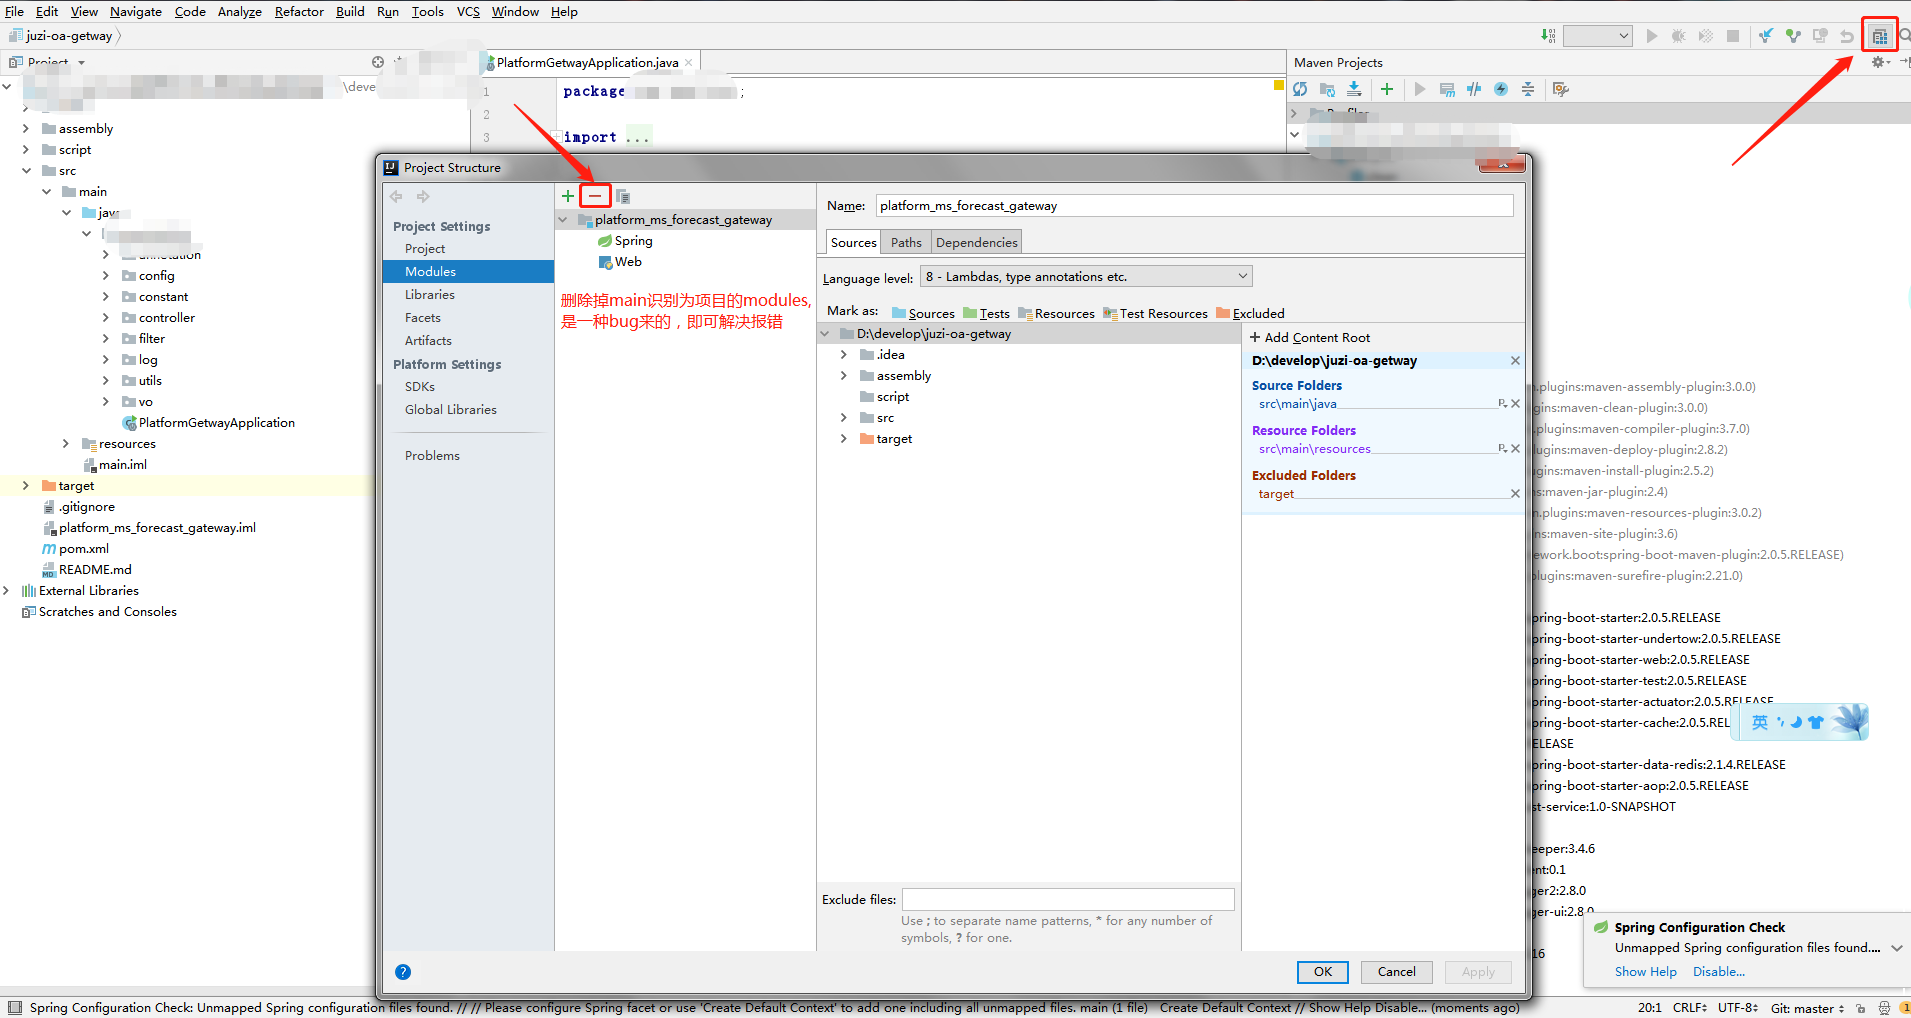Screen dimensions: 1911x1018
Task: Click Download Sources icon in Maven panel
Action: click(1354, 89)
